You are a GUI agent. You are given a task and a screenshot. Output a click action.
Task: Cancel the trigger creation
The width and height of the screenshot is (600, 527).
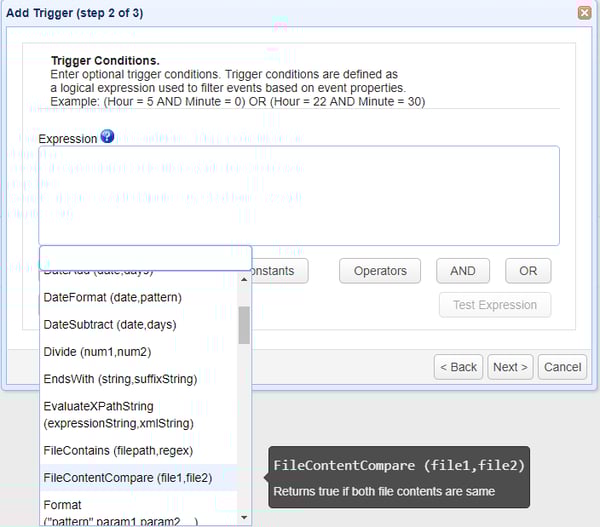pos(561,367)
